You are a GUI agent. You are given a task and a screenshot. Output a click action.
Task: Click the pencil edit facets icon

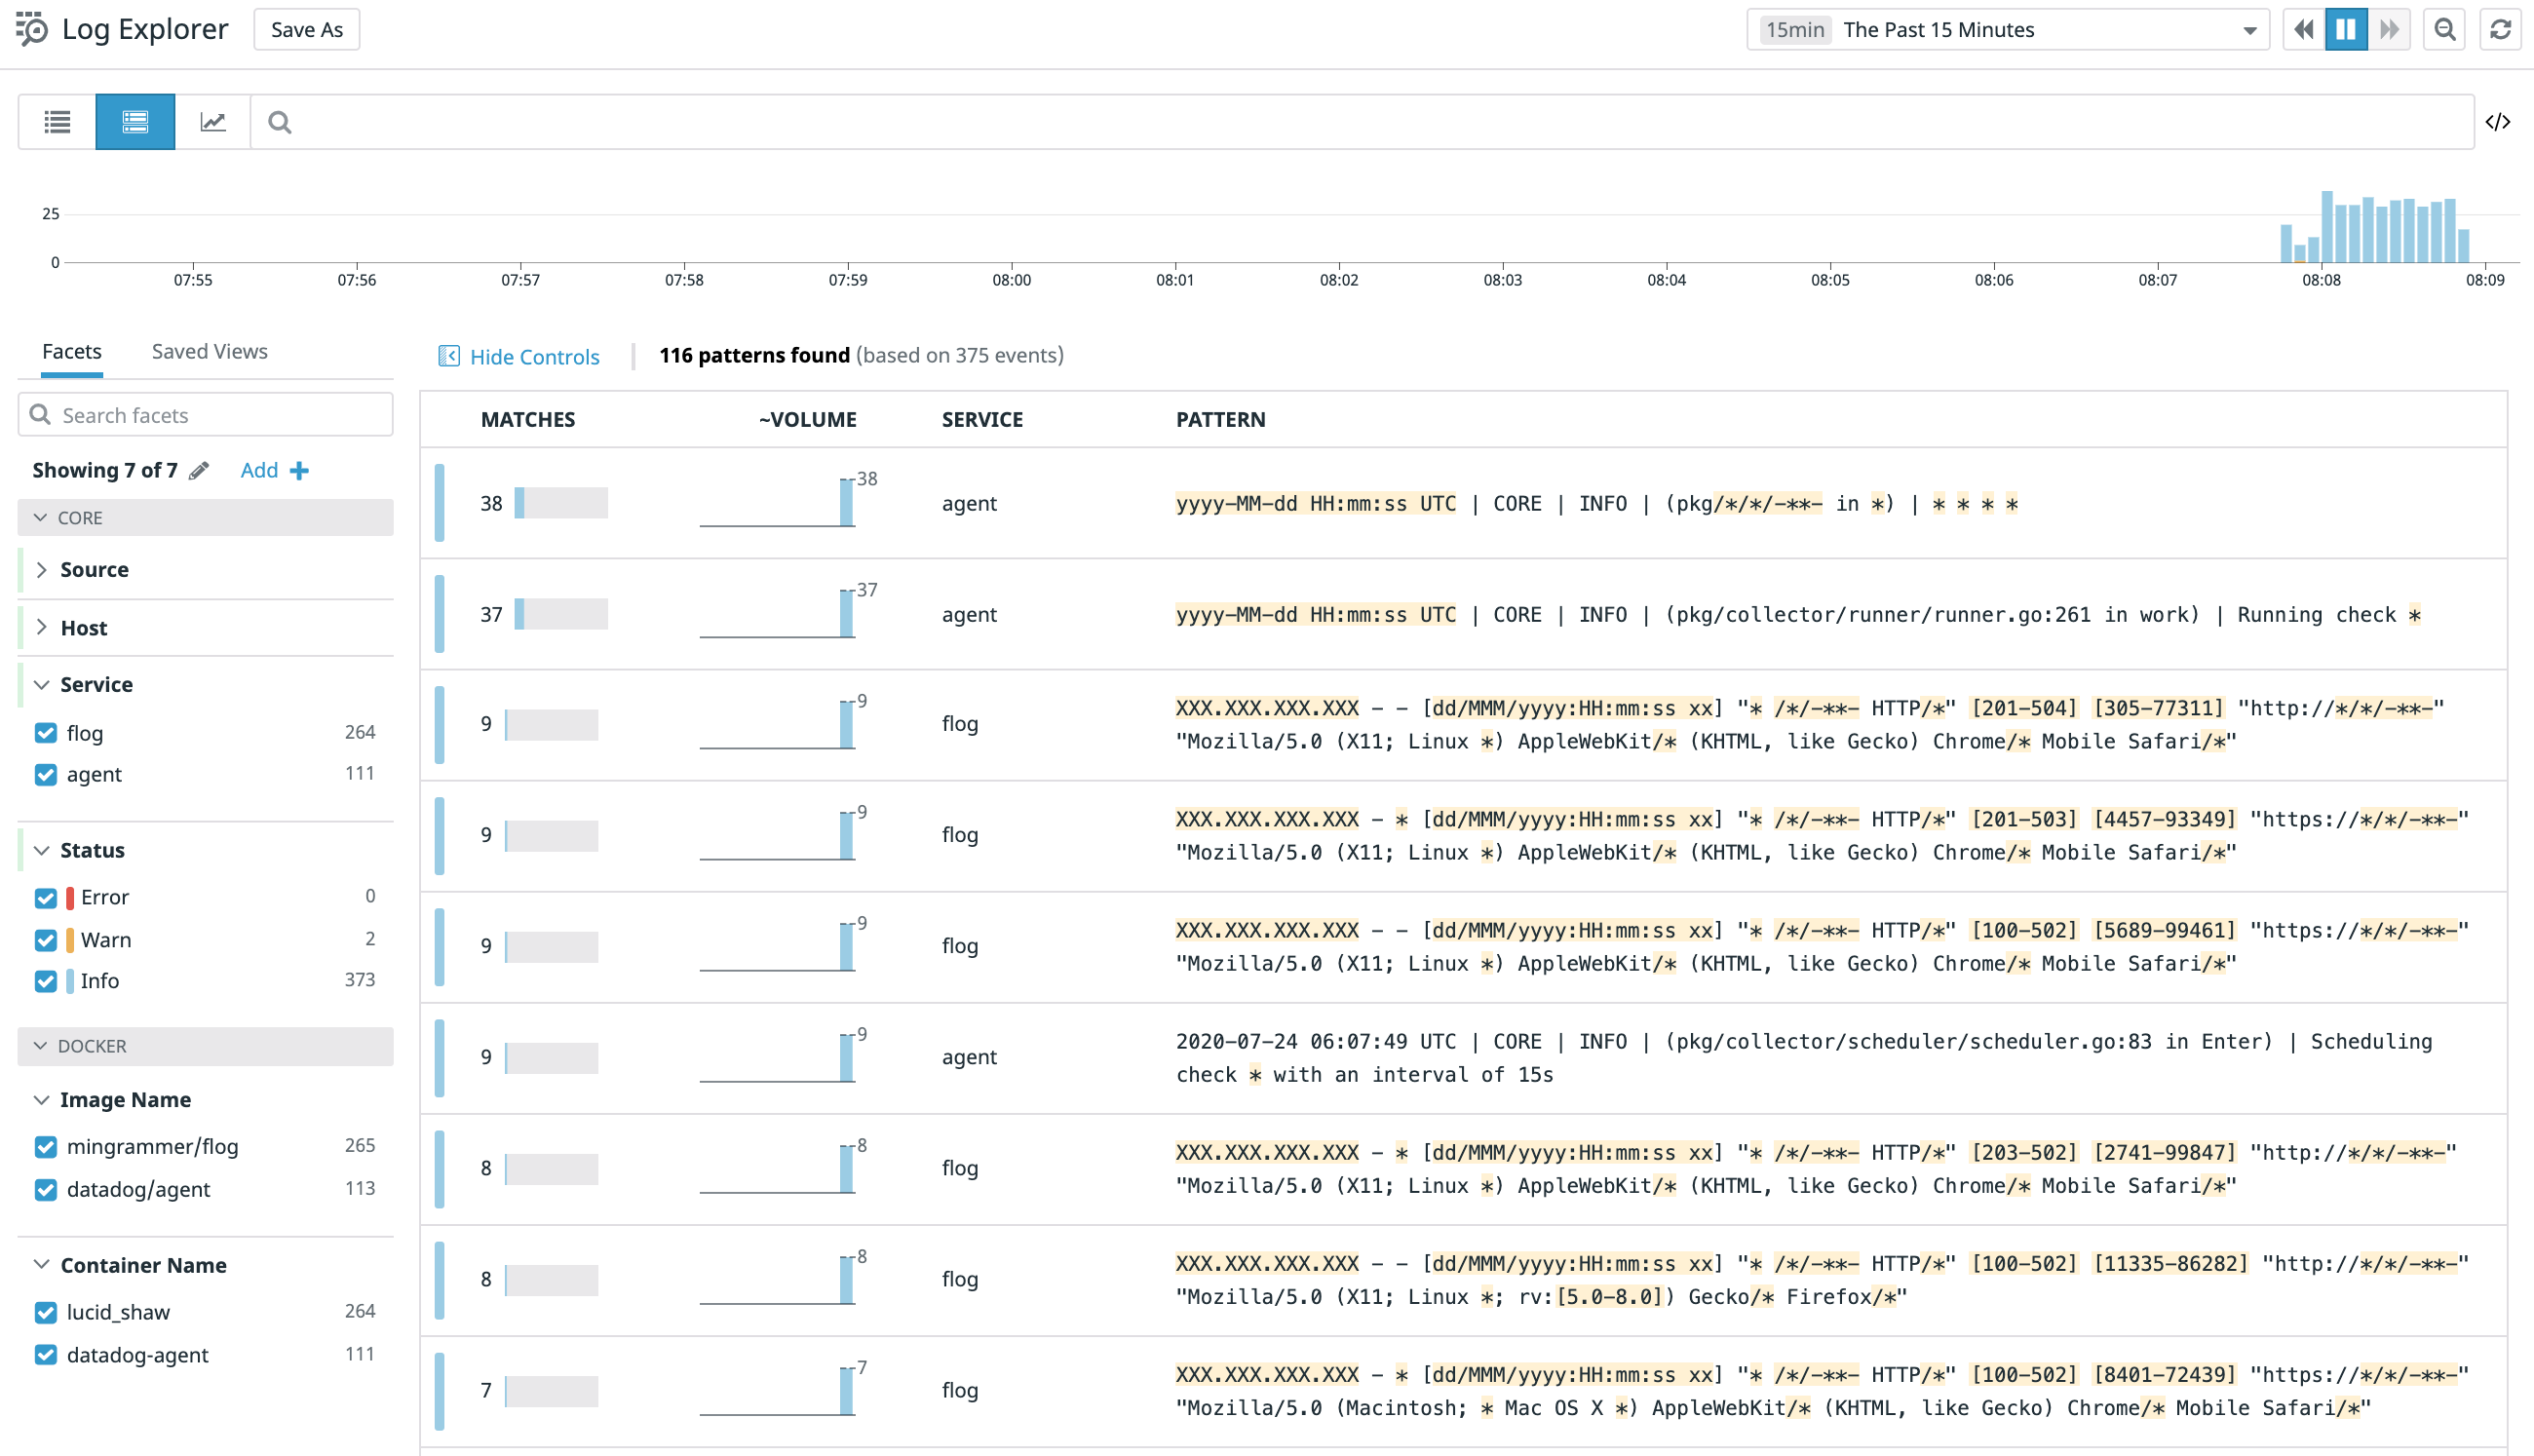(199, 470)
